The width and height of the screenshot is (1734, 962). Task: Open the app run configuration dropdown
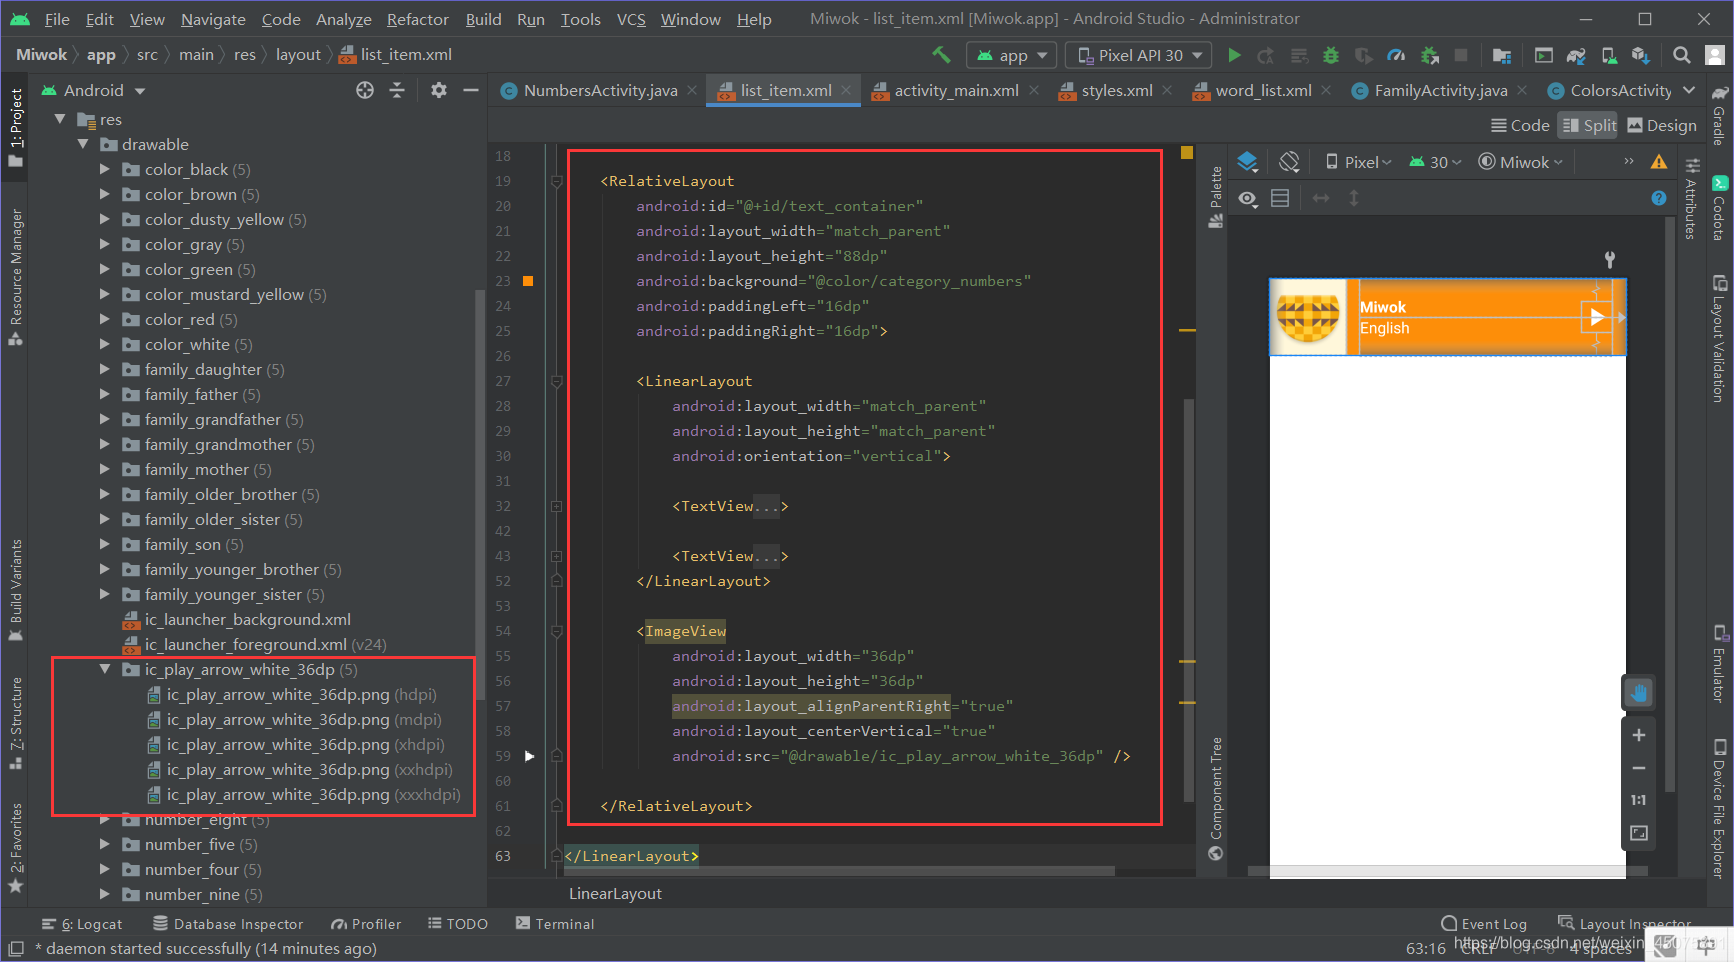point(1011,55)
